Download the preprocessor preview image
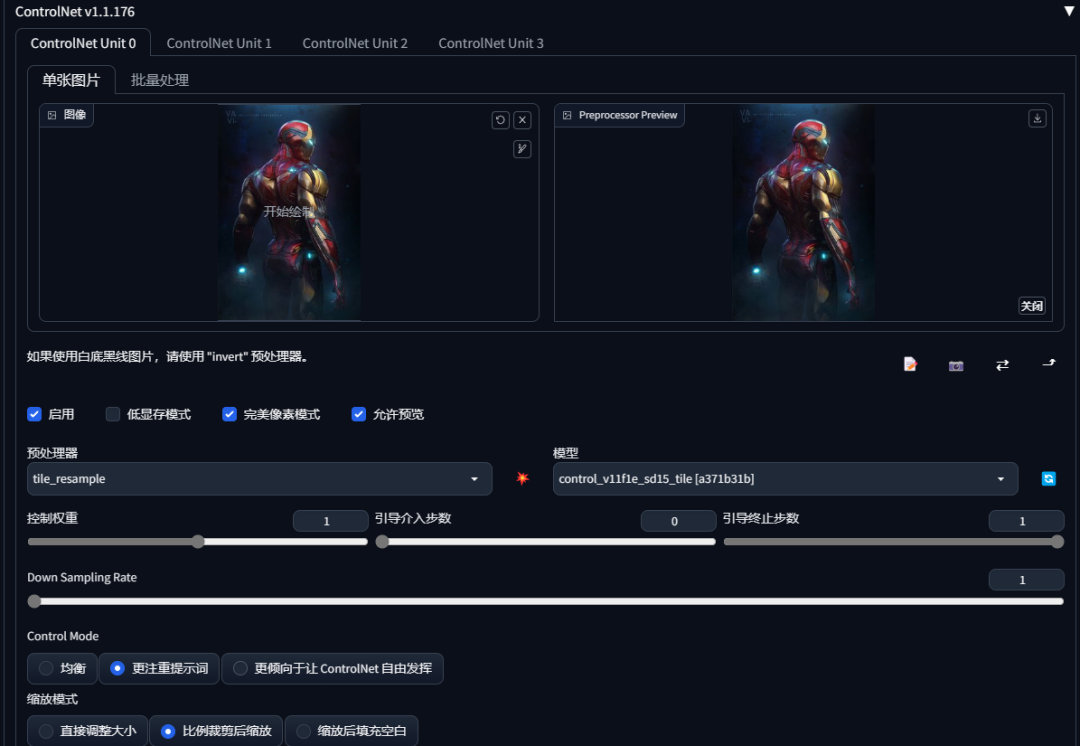1080x746 pixels. (1037, 118)
